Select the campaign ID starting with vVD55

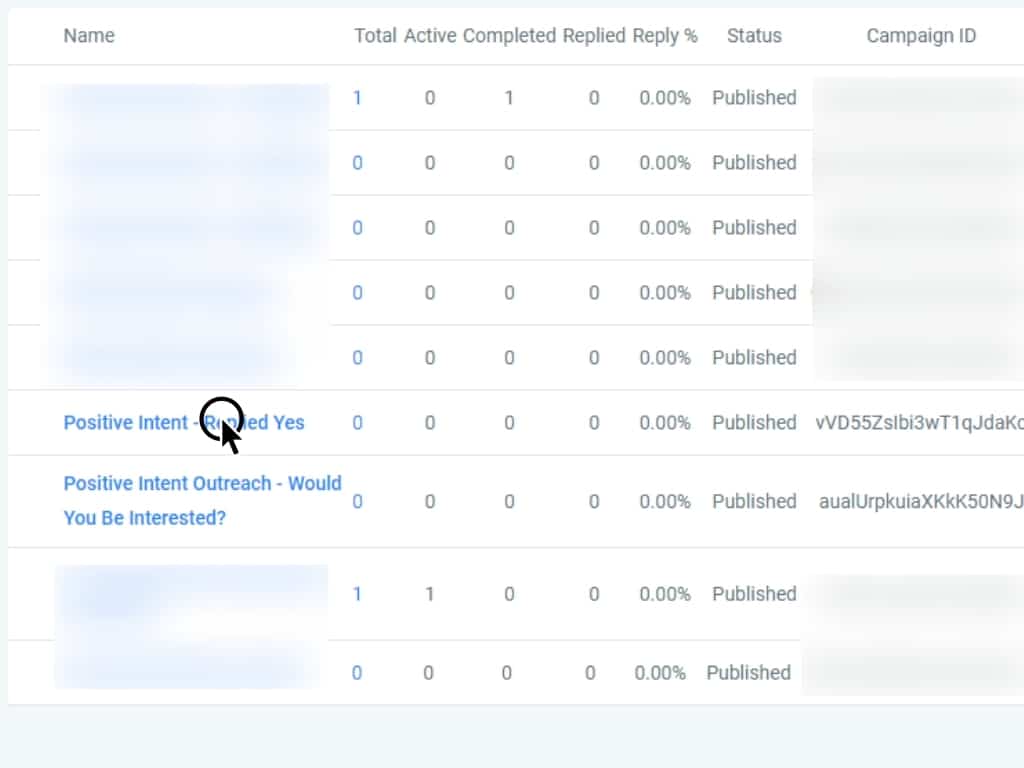click(919, 423)
